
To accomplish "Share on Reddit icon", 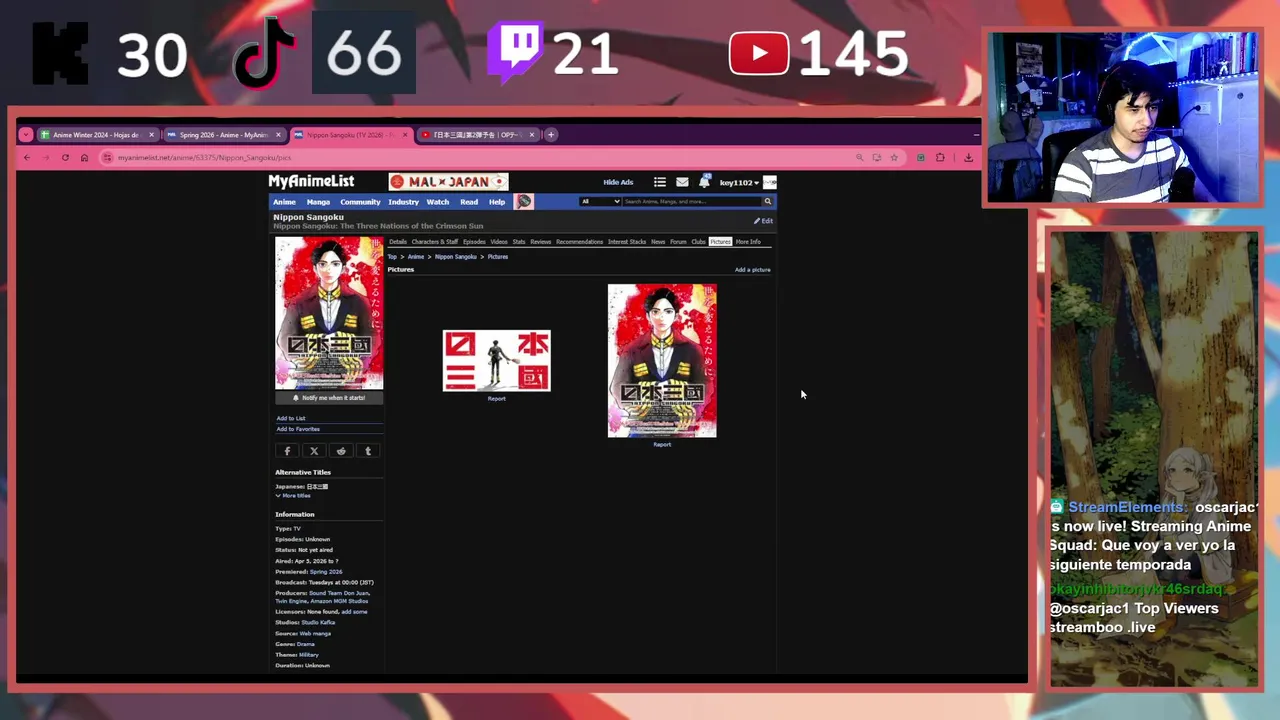I will point(341,451).
